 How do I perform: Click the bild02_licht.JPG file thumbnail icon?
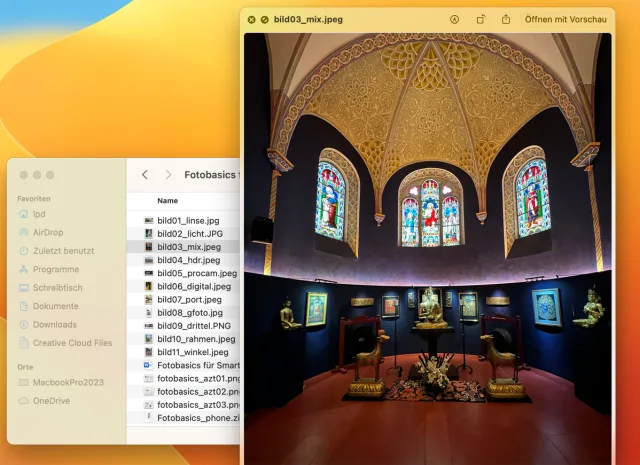(149, 234)
